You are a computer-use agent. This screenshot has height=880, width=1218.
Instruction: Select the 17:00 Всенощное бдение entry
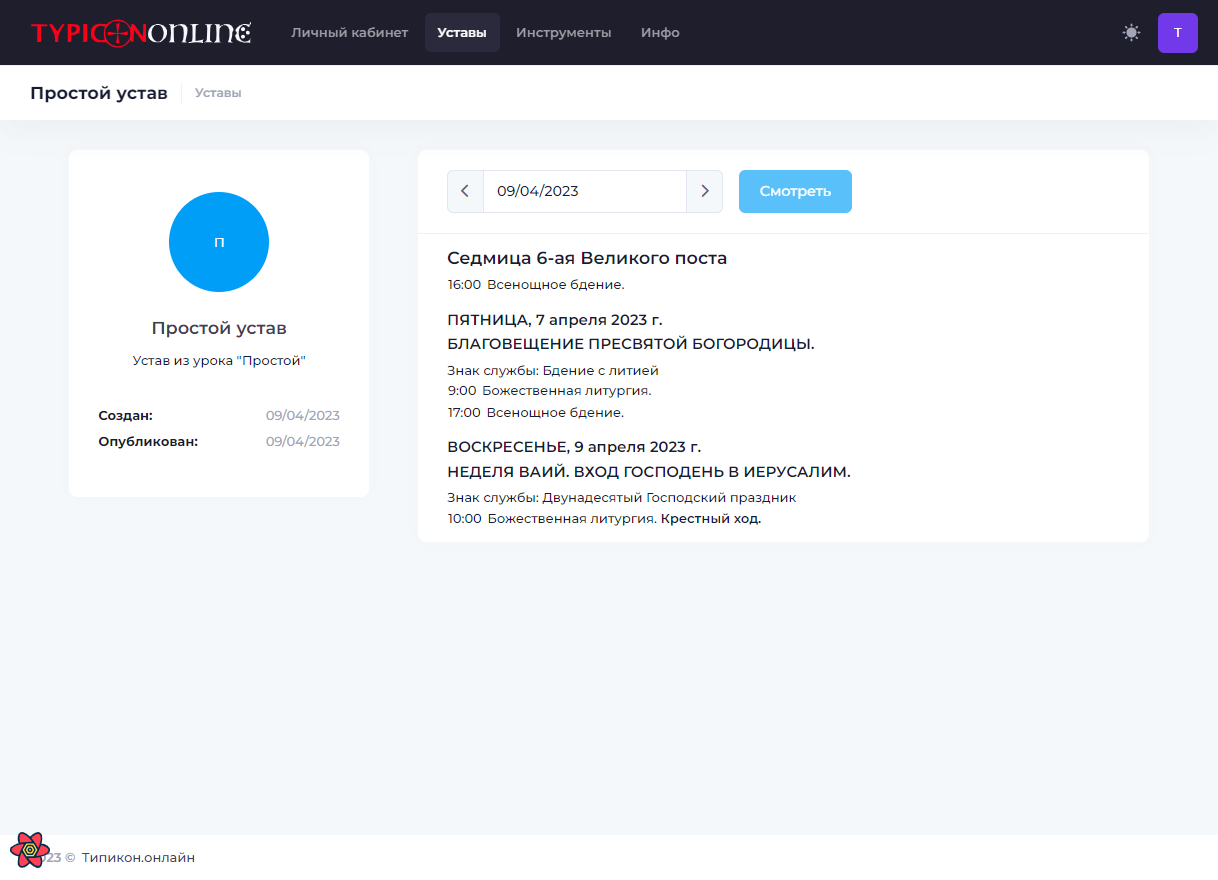(536, 412)
